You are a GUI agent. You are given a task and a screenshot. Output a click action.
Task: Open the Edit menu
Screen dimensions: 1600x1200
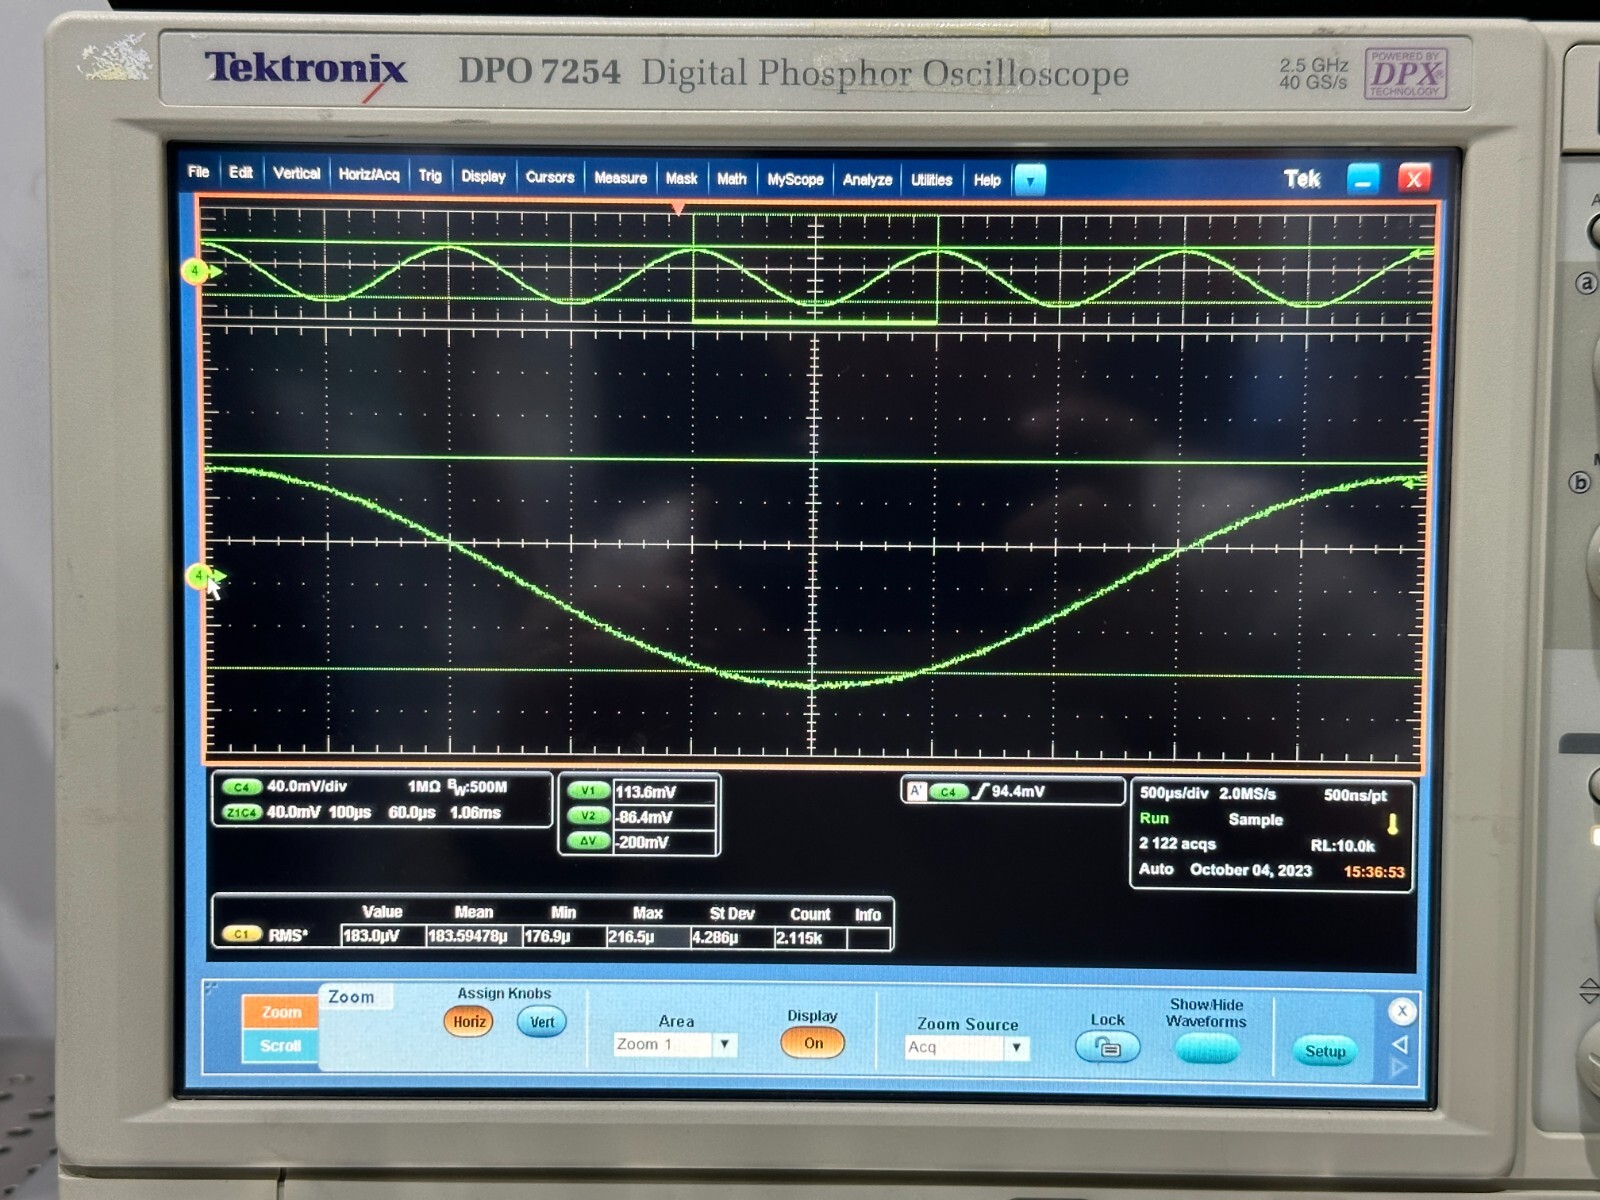point(240,172)
